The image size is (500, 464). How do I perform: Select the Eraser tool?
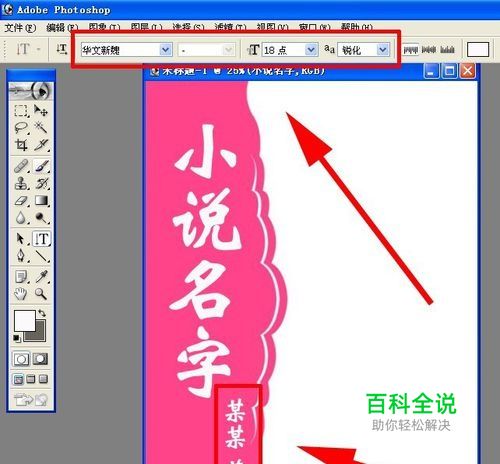coord(21,201)
